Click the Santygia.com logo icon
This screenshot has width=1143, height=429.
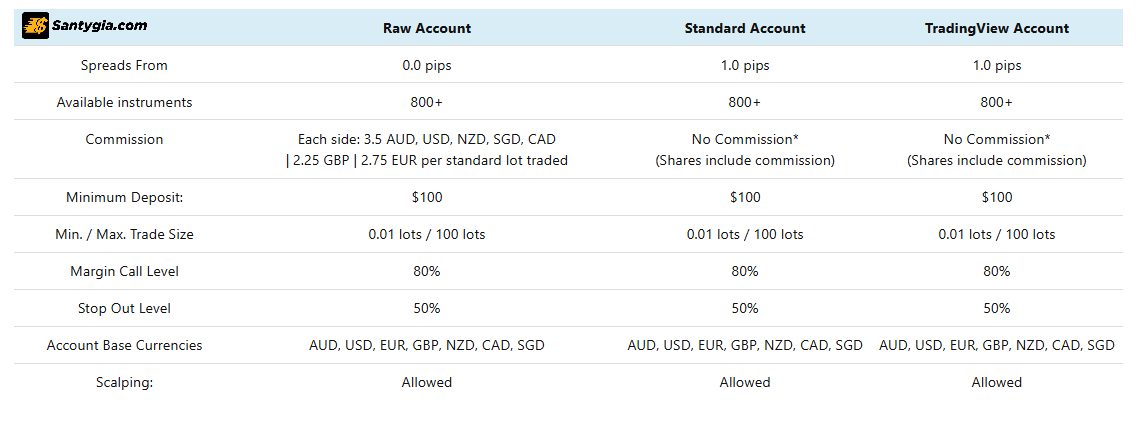(35, 27)
